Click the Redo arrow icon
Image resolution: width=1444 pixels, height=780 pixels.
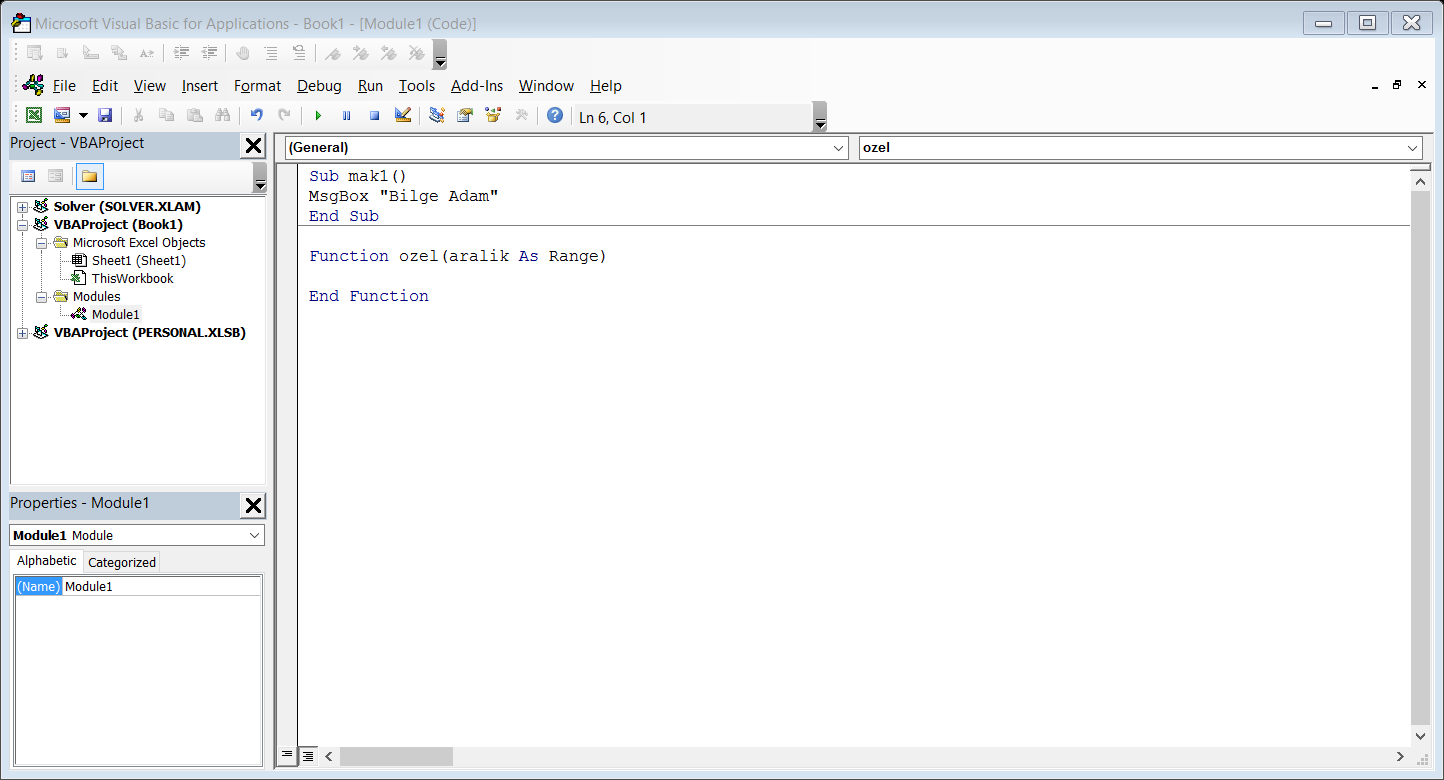285,116
